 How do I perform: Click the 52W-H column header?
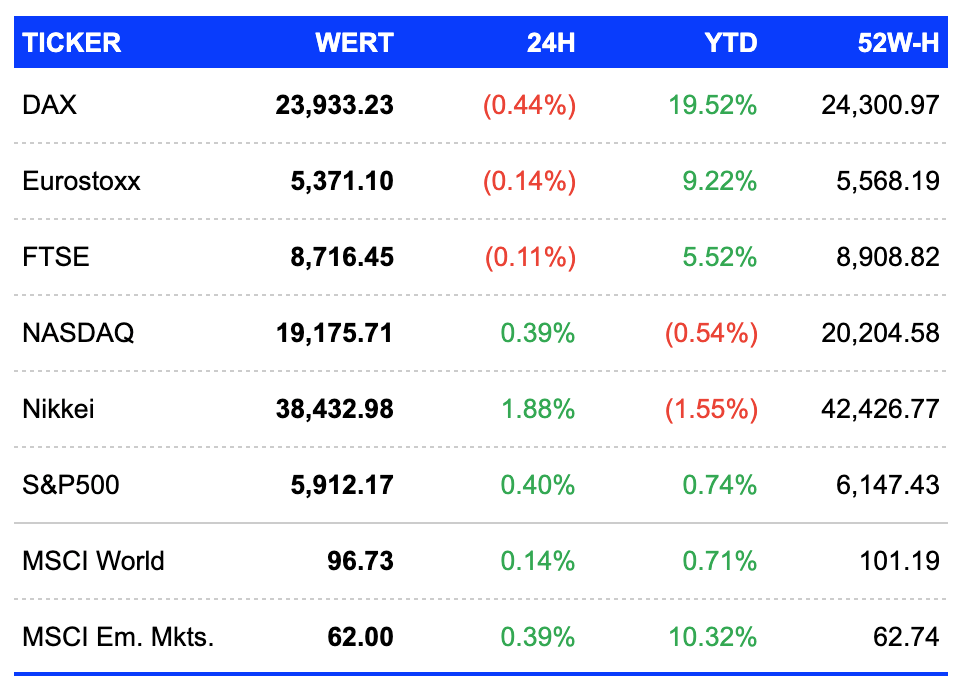898,43
